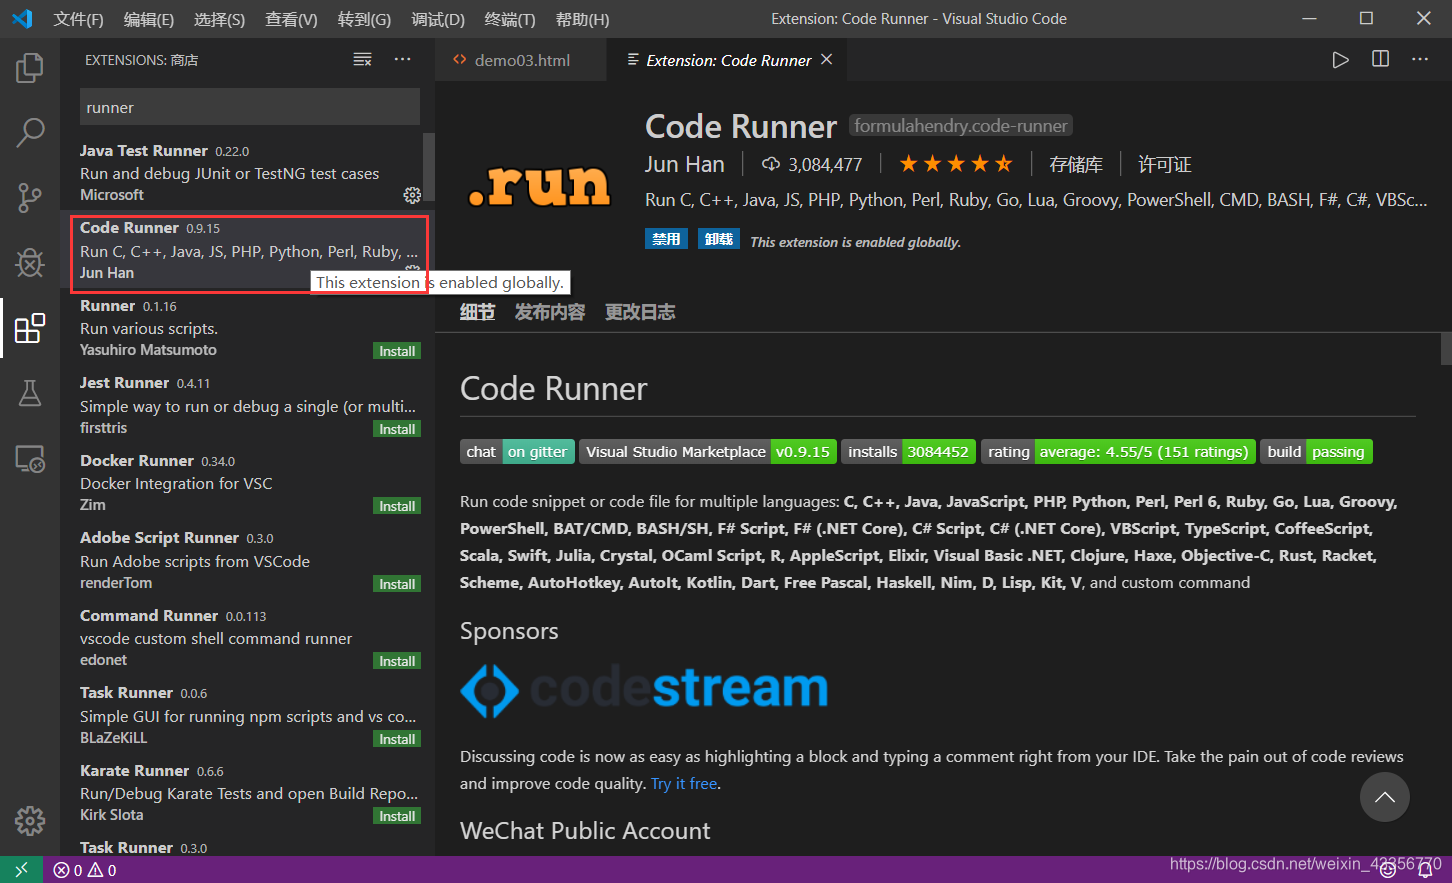Close the Code Runner extension tab
The image size is (1452, 883).
[x=827, y=60]
